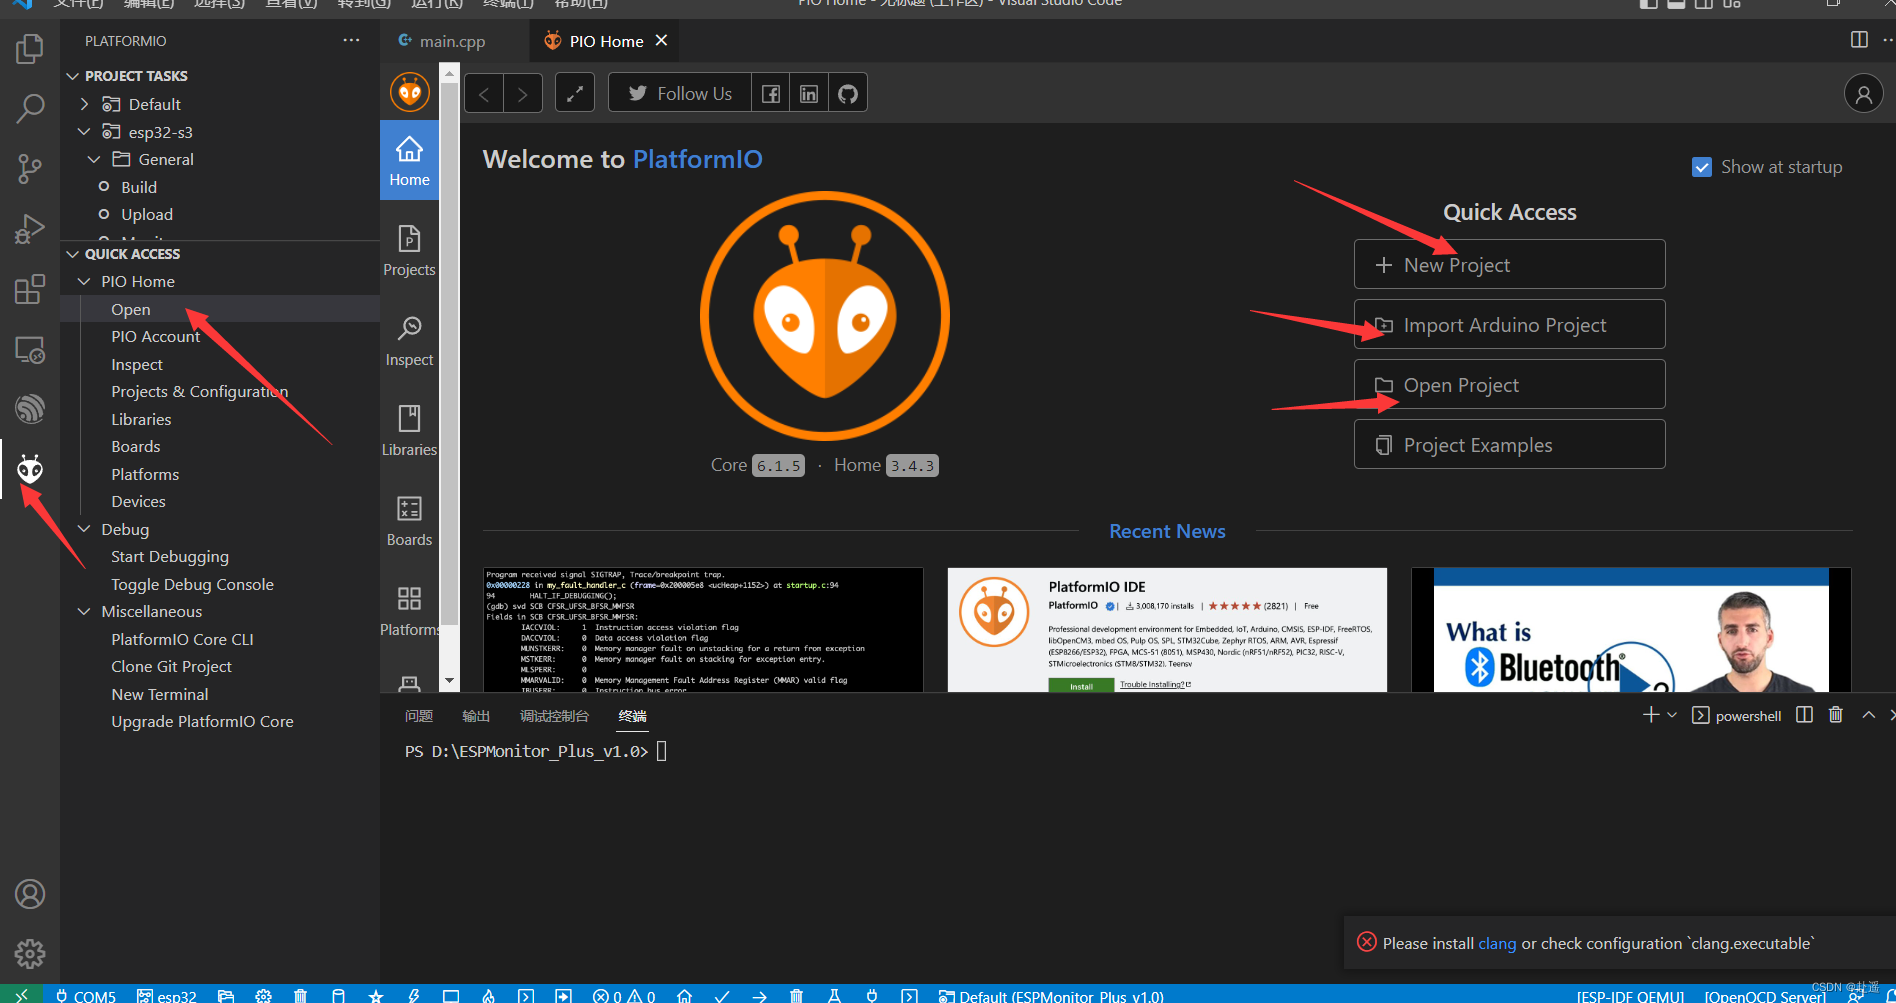Screen dimensions: 1896x1003
Task: Open new terminal profile dropdown arrow
Action: pyautogui.click(x=1672, y=715)
